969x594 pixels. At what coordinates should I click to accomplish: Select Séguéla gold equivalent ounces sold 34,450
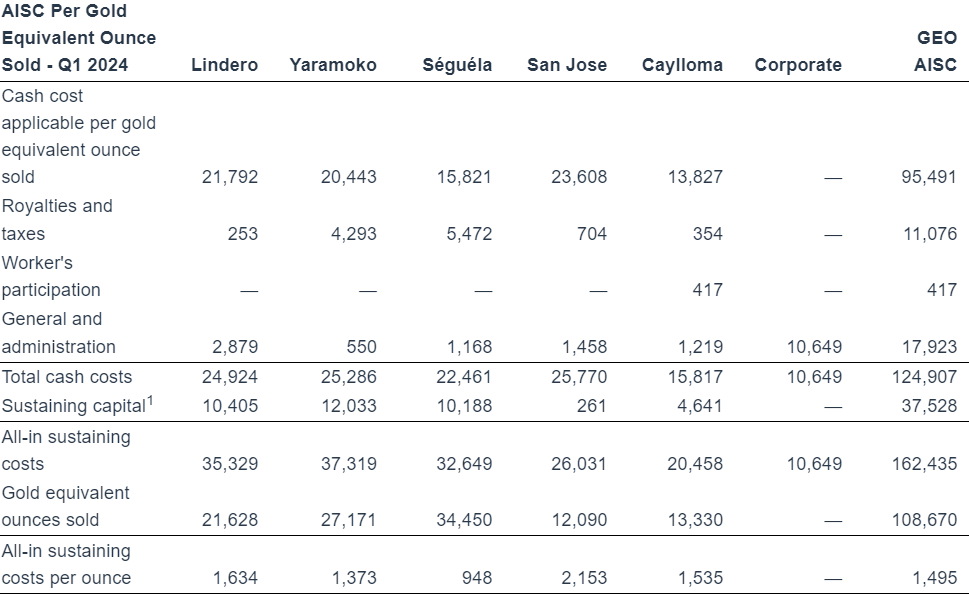[466, 520]
